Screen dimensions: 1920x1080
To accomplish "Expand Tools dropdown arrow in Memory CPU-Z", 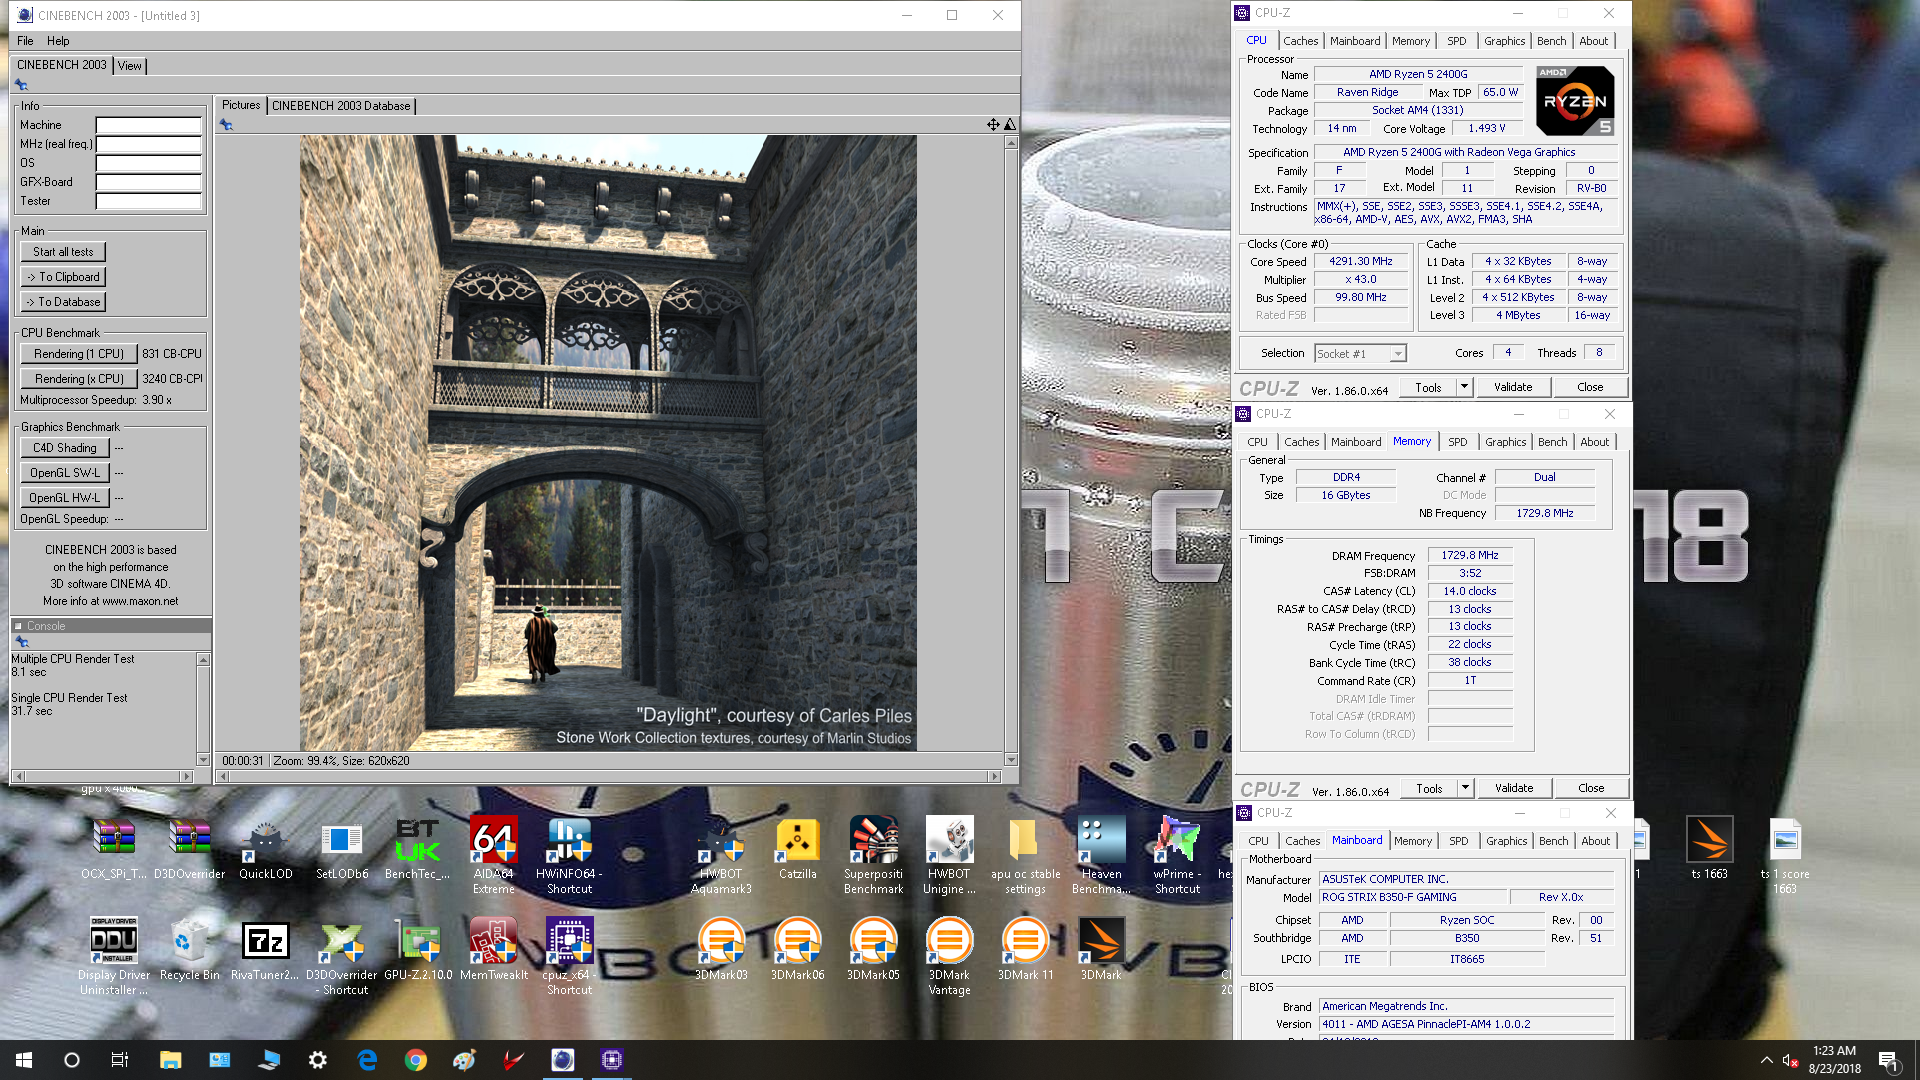I will (x=1465, y=788).
